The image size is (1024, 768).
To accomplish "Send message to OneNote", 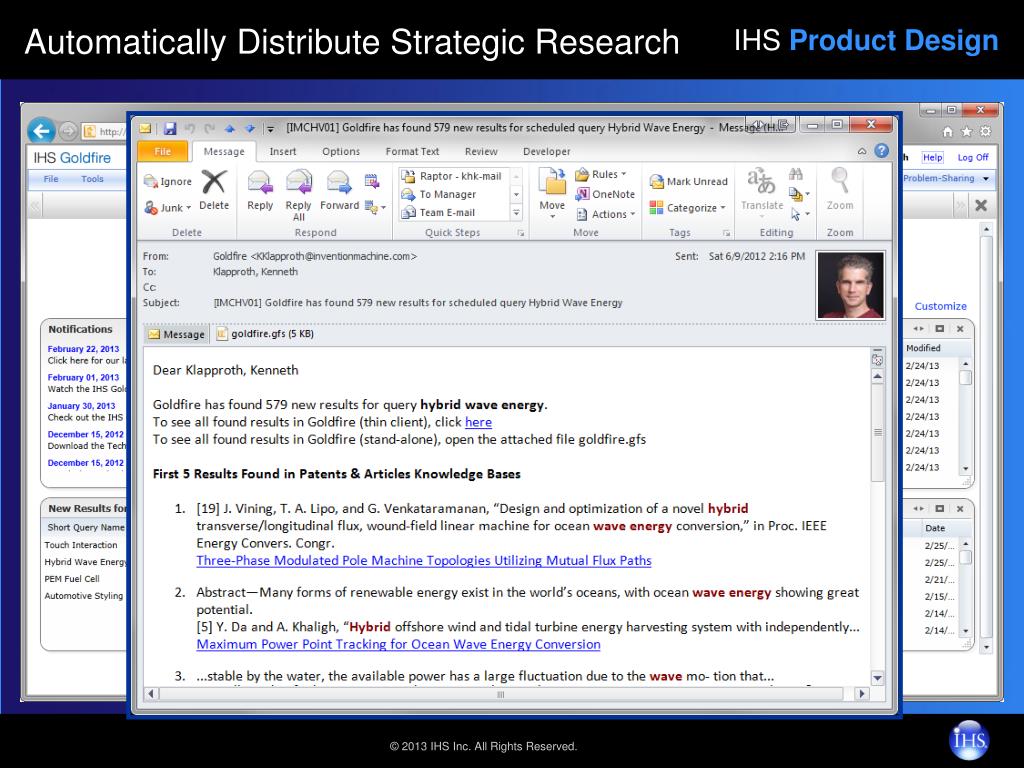I will tap(605, 194).
